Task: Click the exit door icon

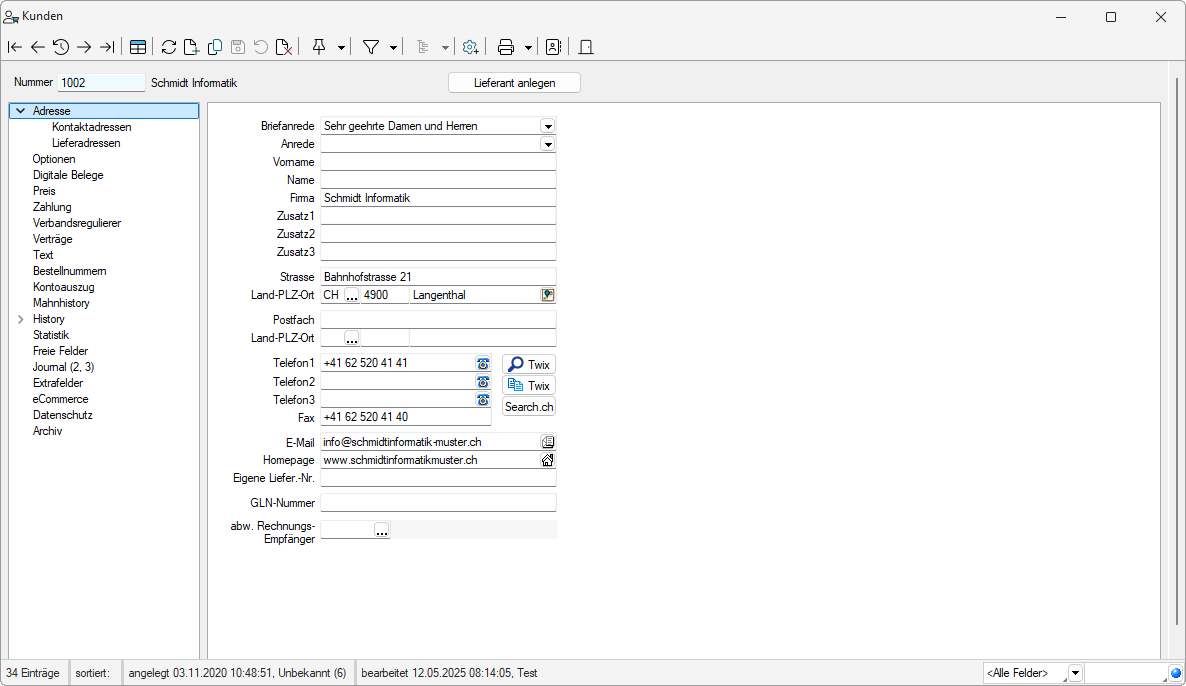Action: (x=585, y=47)
